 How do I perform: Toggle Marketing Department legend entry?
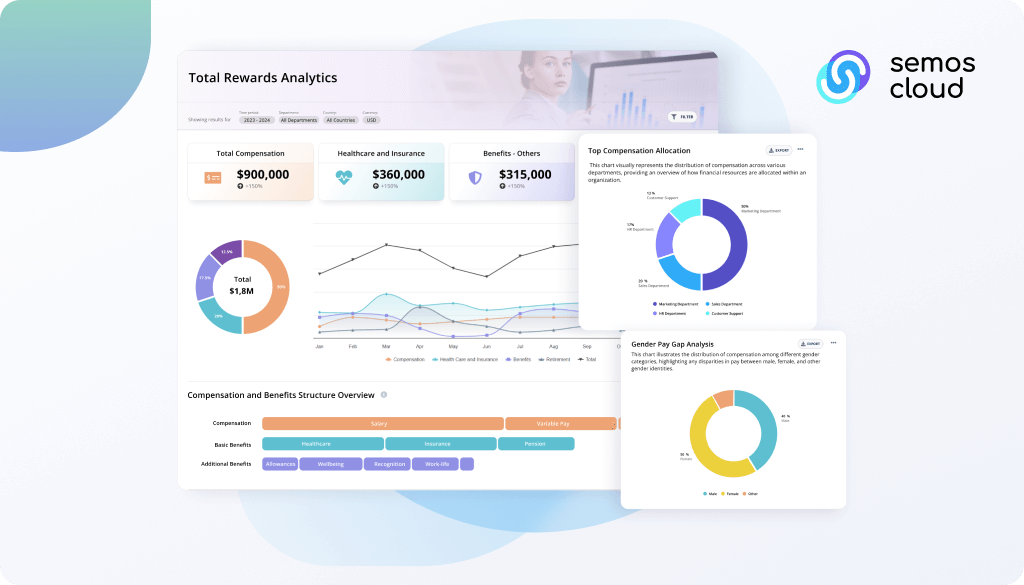(x=675, y=304)
